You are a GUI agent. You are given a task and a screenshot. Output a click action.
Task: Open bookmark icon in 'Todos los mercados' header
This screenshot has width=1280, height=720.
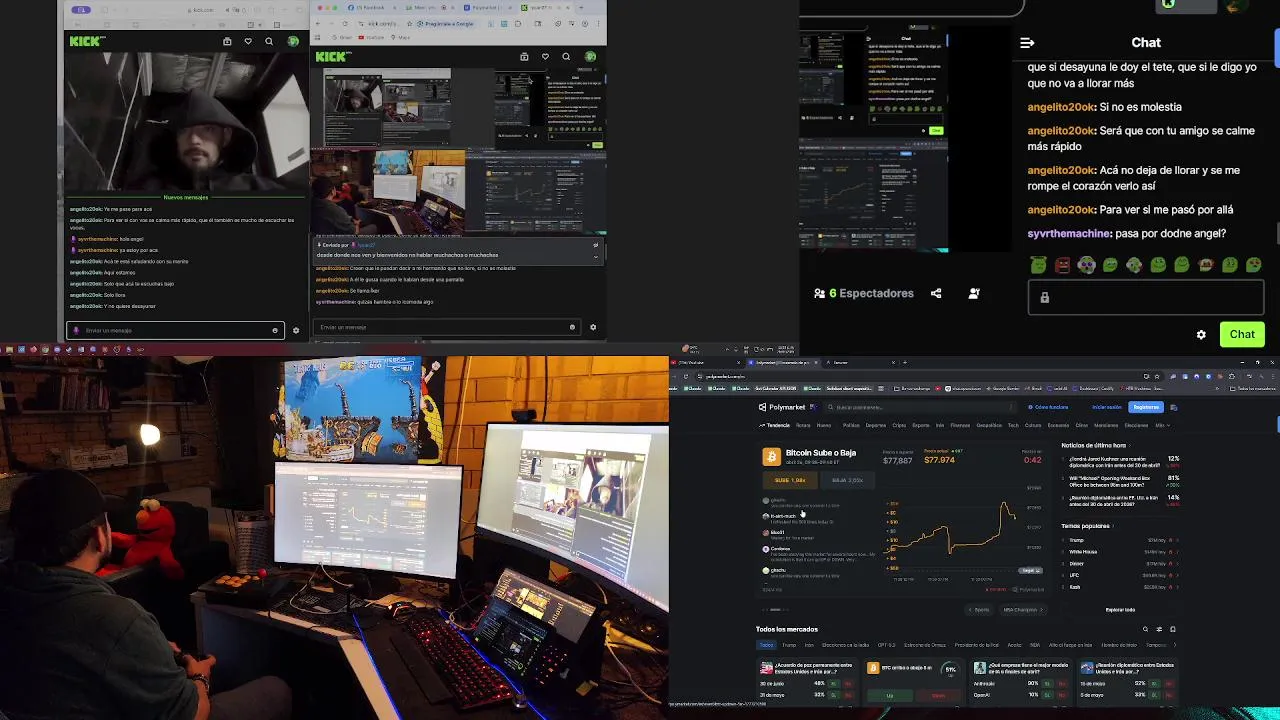point(1173,629)
